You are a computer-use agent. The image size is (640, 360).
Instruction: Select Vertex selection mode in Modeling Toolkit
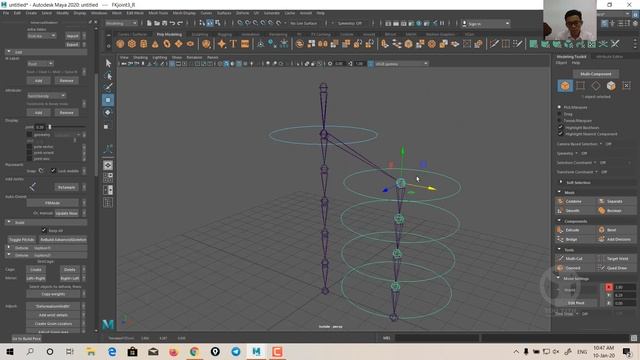[x=580, y=86]
